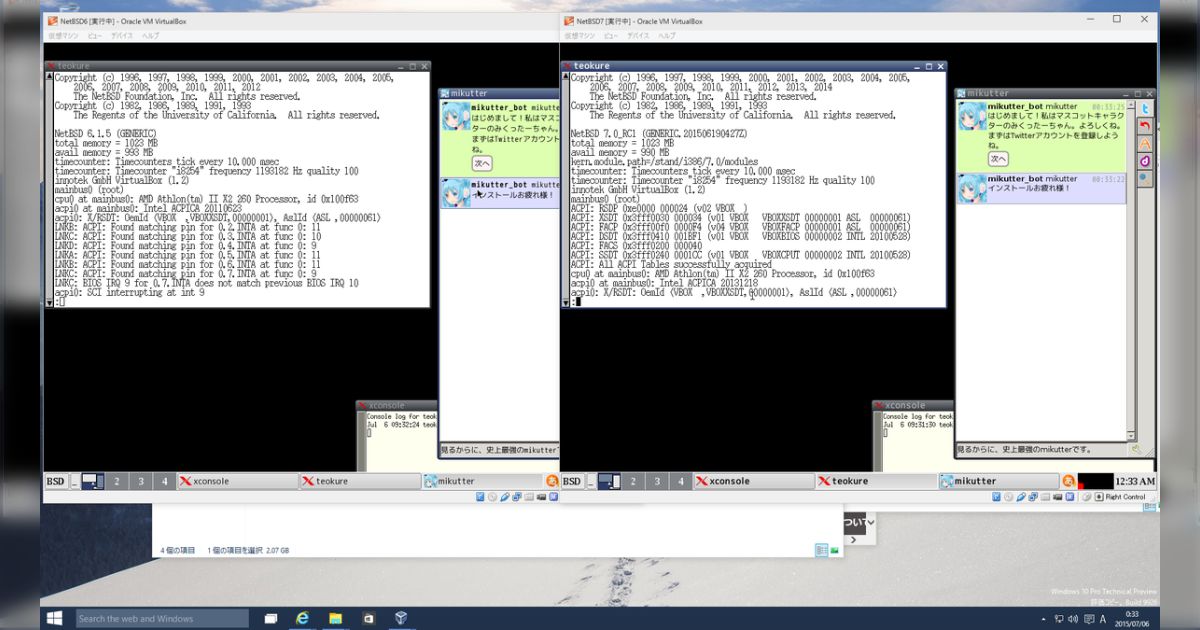
Task: Switch to workspace 4 in NetBSD6 panel
Action: tap(165, 481)
